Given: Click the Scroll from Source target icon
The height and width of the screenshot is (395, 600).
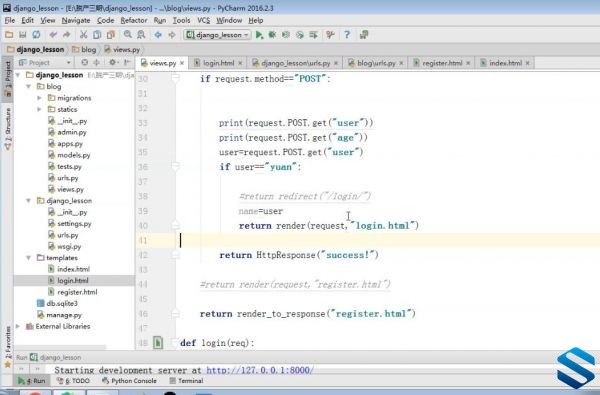Looking at the screenshot, I should (x=85, y=62).
